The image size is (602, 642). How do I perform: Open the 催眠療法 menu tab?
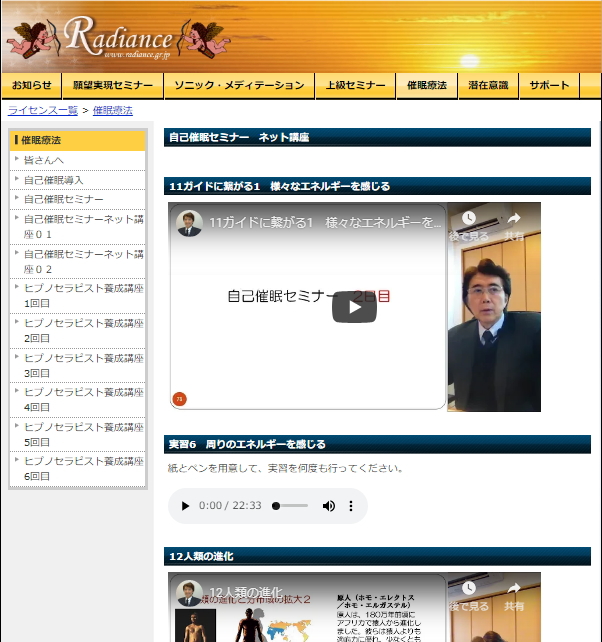pyautogui.click(x=427, y=86)
